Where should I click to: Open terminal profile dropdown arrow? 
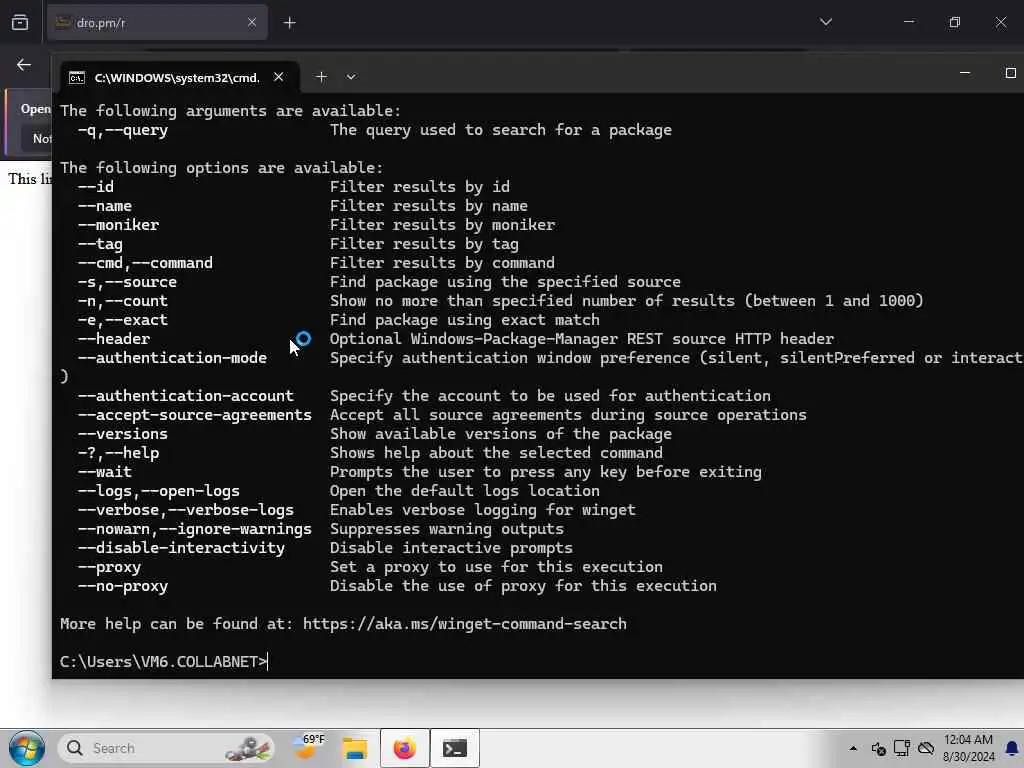point(351,77)
